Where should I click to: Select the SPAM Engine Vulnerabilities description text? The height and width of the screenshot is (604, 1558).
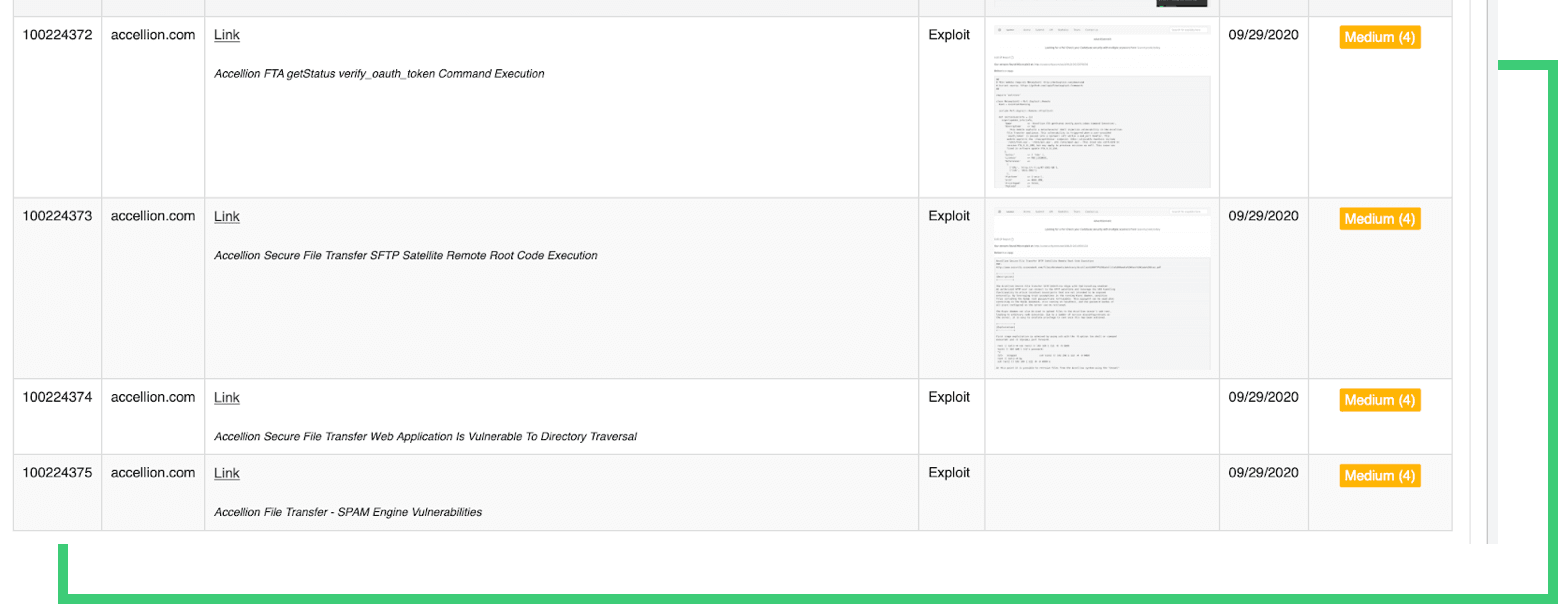tap(347, 512)
